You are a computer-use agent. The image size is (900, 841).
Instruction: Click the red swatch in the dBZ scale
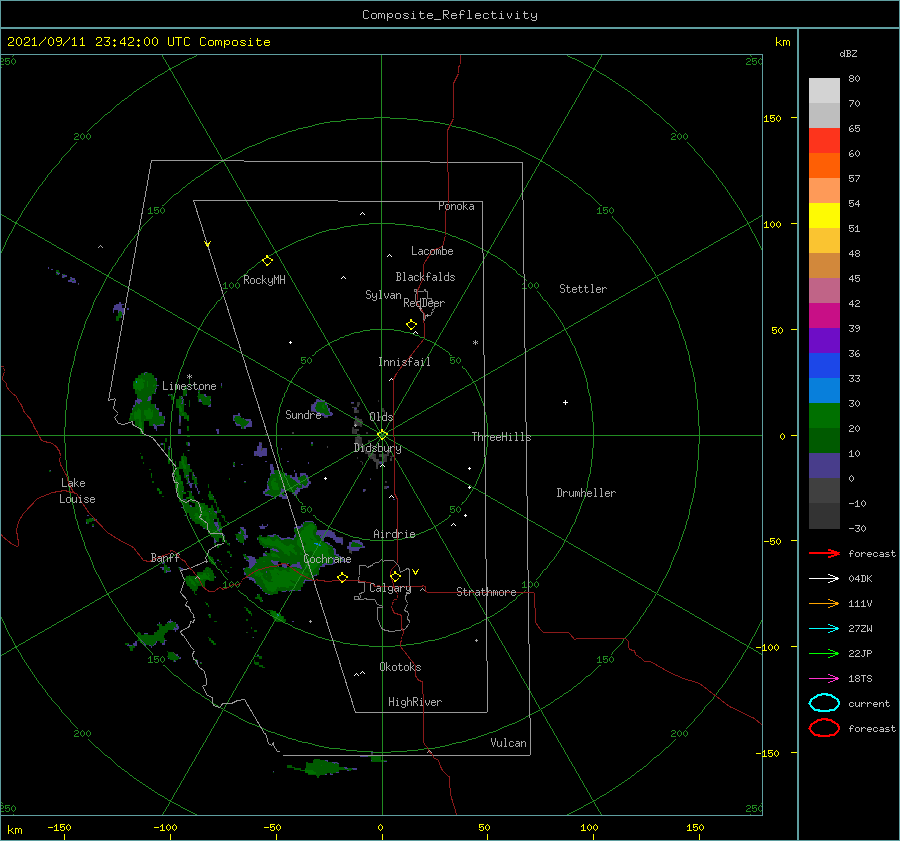[824, 141]
